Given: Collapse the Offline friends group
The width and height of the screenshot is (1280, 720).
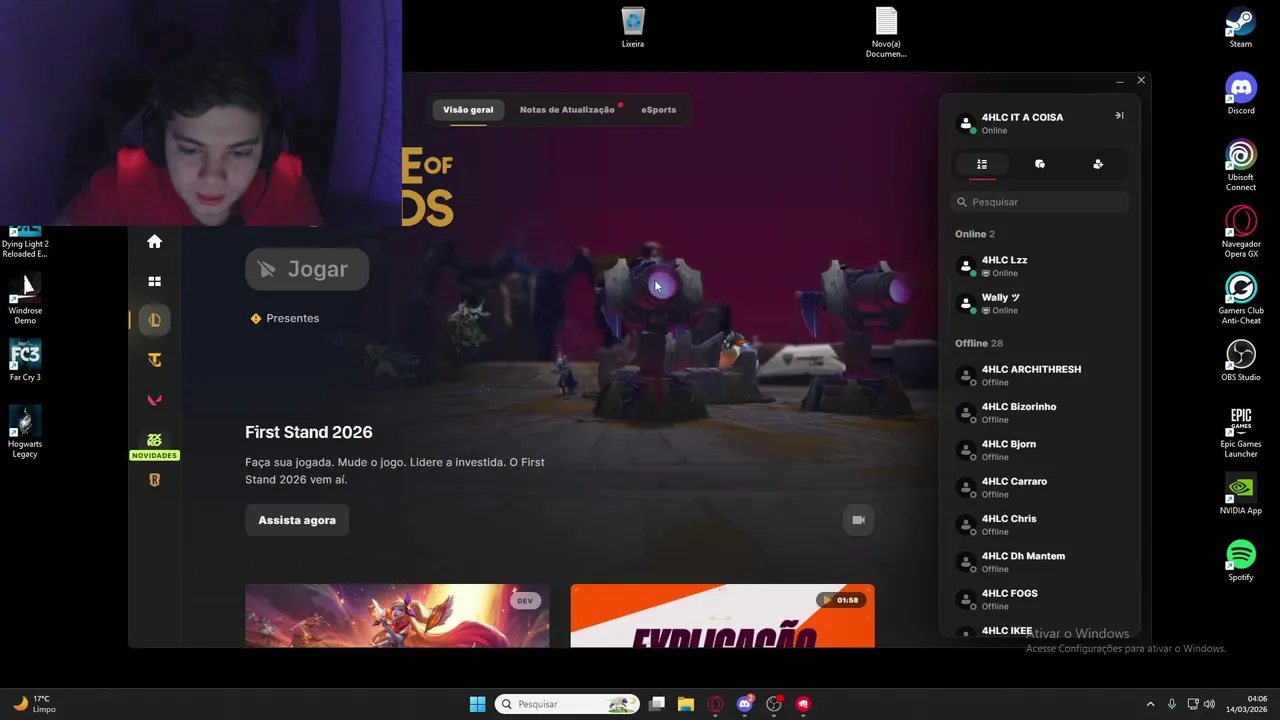Looking at the screenshot, I should [979, 343].
